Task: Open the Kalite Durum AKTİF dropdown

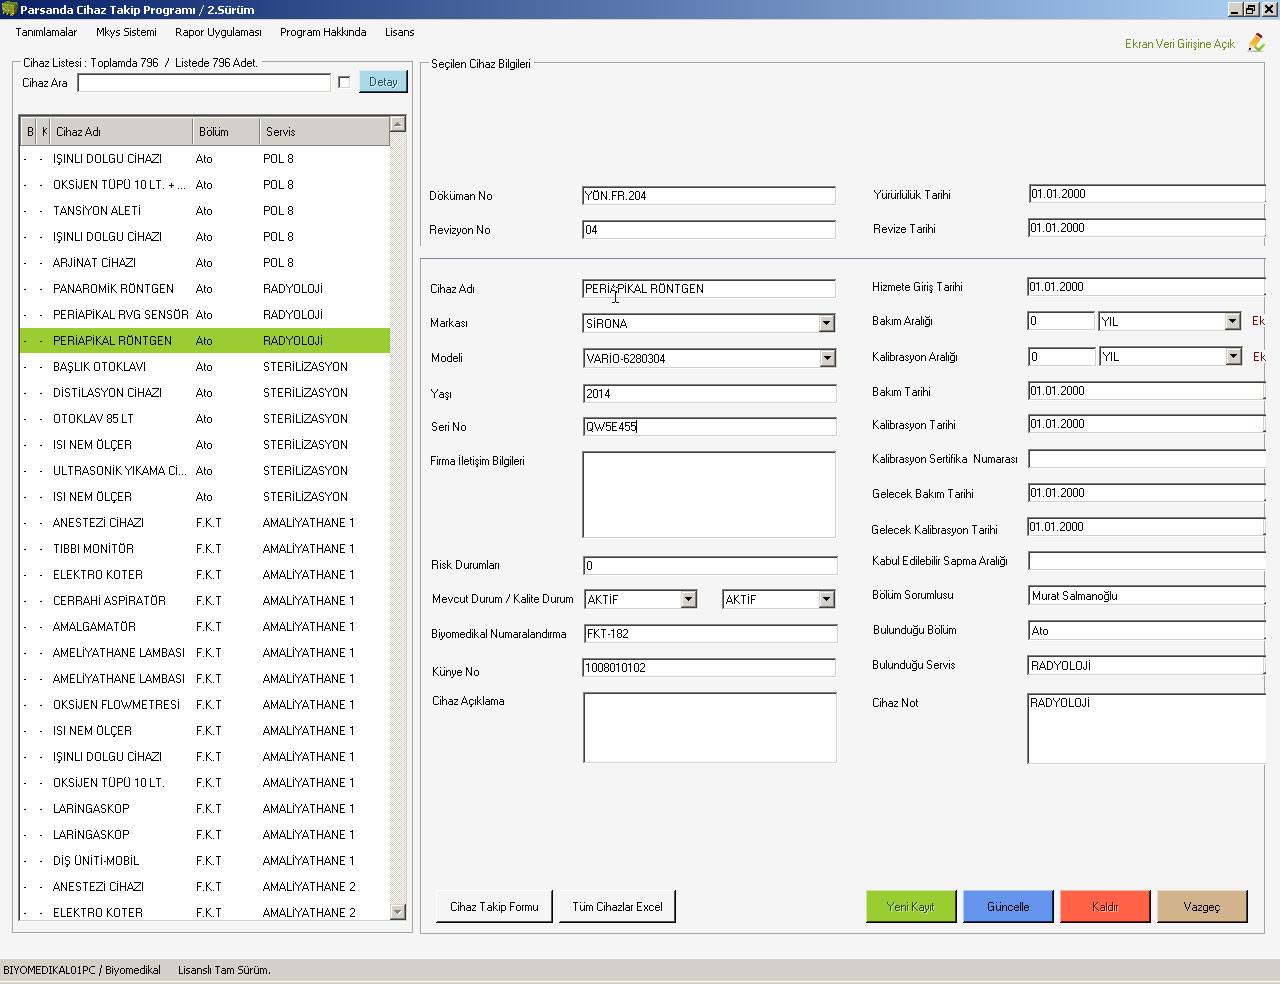Action: [826, 599]
